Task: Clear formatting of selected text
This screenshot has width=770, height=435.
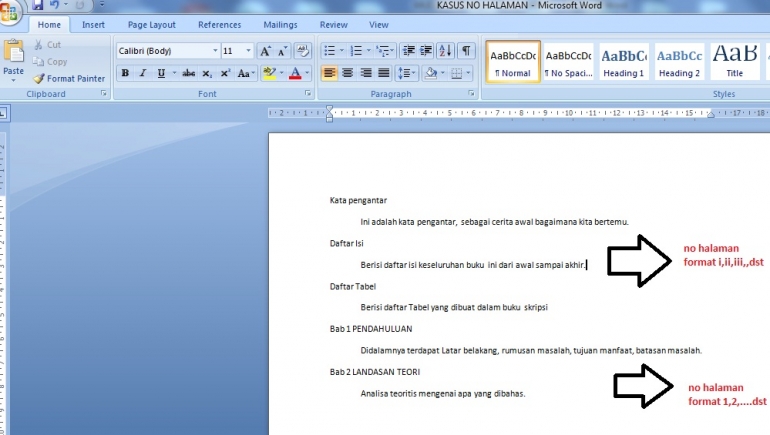Action: point(302,51)
